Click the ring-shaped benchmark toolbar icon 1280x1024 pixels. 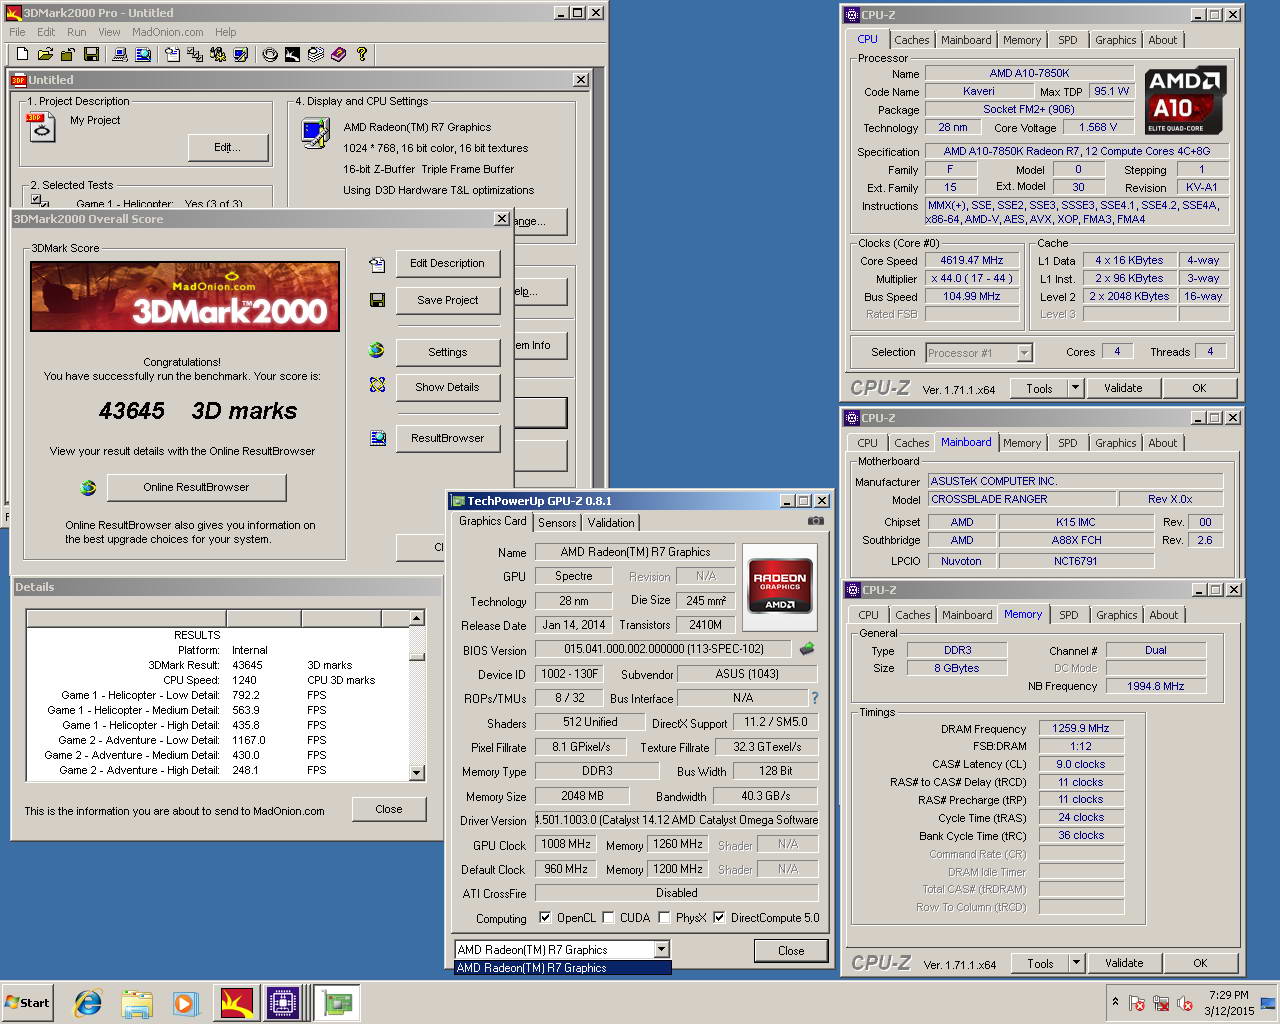pyautogui.click(x=270, y=54)
